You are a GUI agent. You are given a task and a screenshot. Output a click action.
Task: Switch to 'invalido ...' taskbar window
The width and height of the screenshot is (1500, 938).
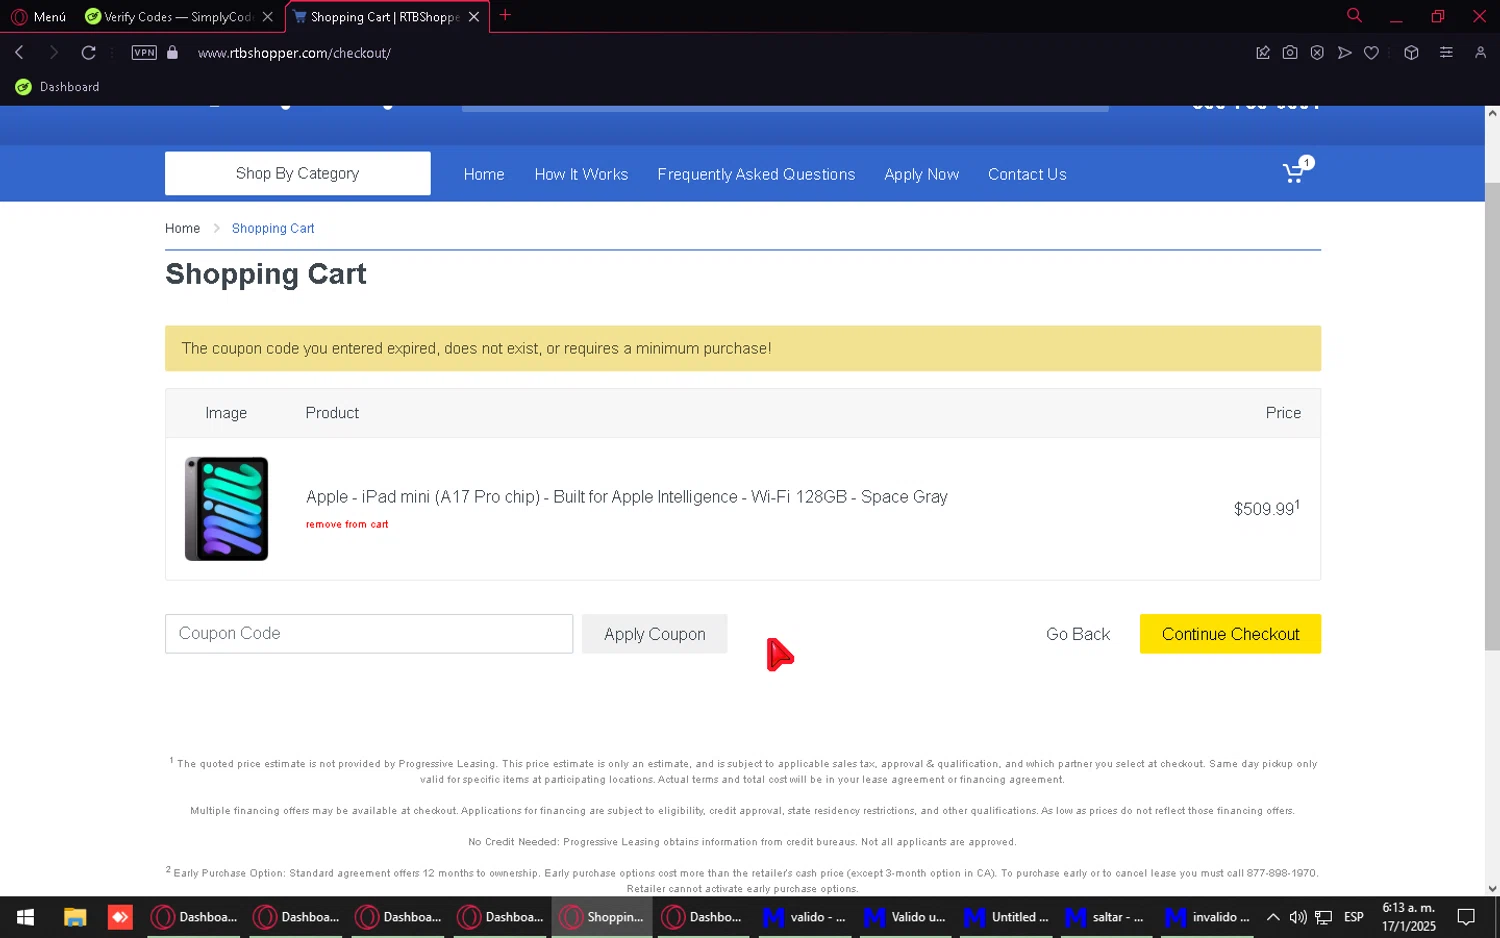point(1208,917)
